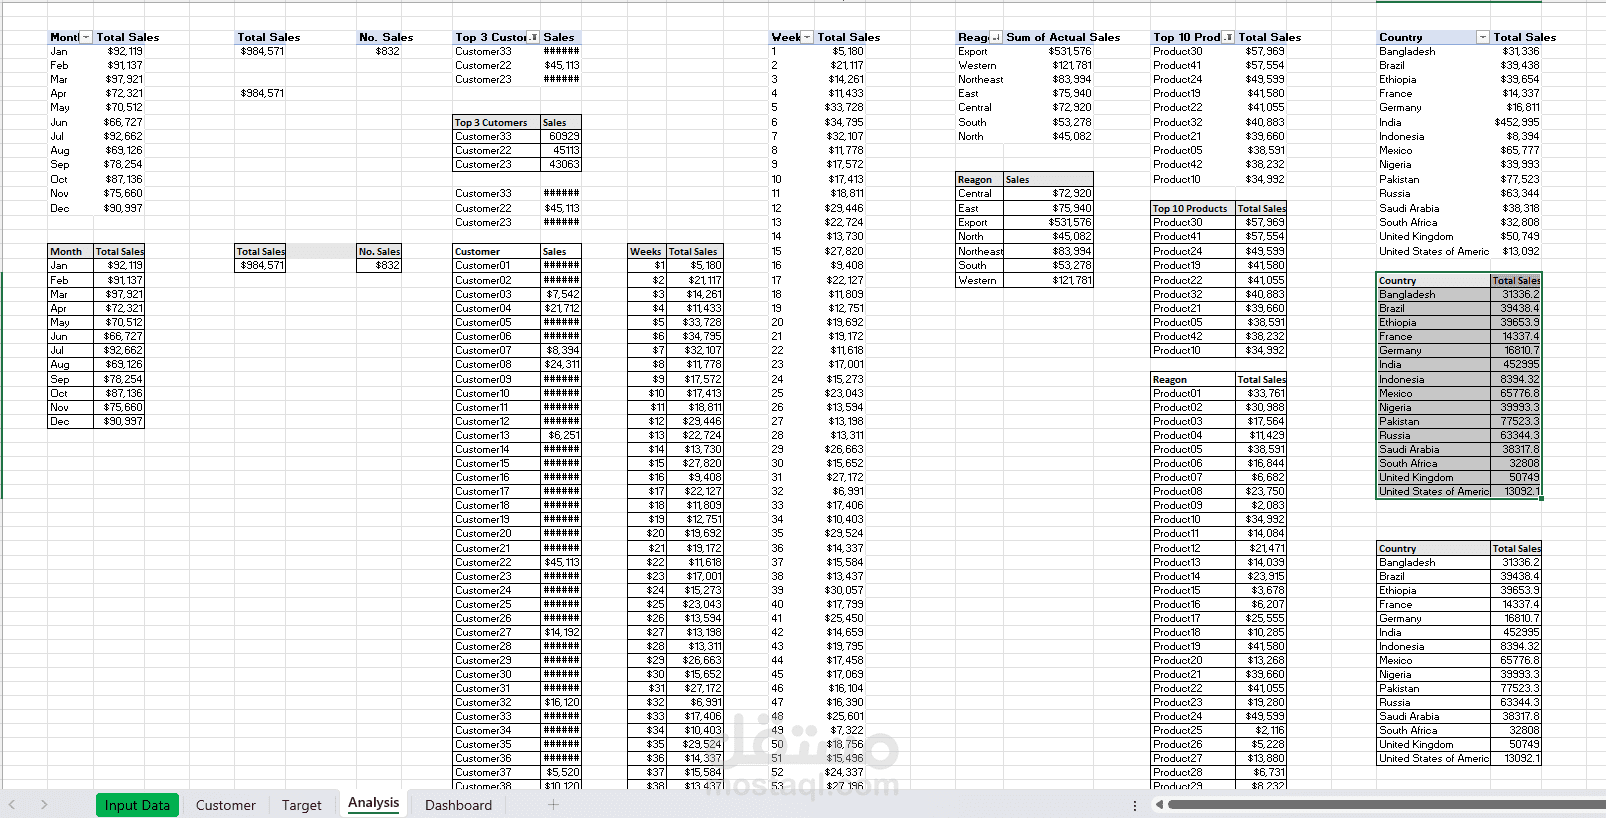Open the Country pivot filter dropdown
The width and height of the screenshot is (1606, 818).
[1483, 37]
